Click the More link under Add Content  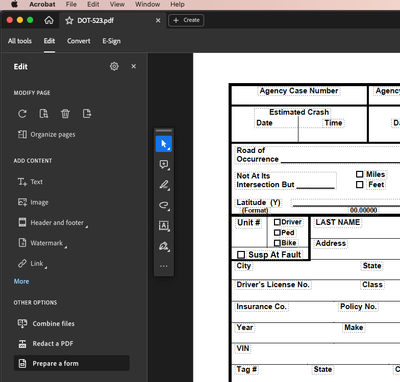(21, 281)
